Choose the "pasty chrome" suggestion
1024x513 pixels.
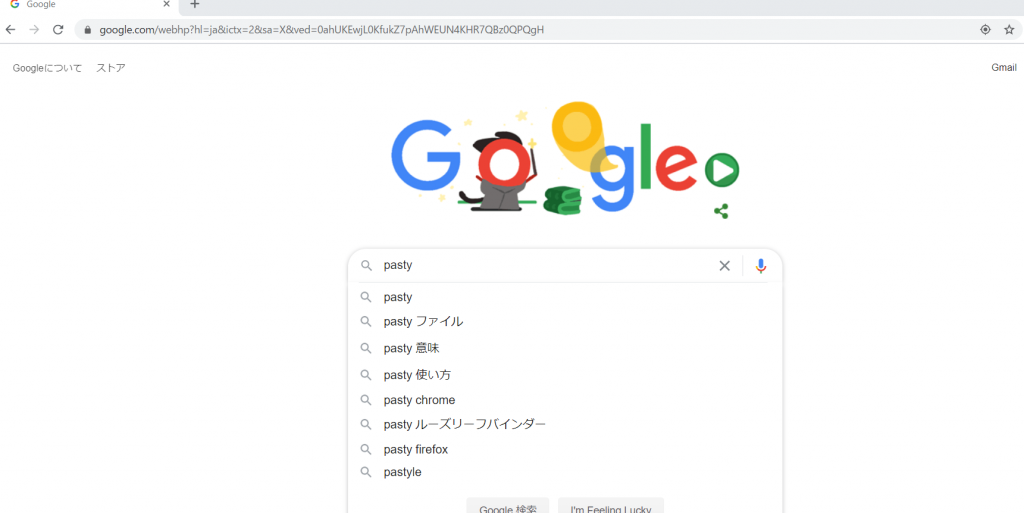[x=419, y=400]
